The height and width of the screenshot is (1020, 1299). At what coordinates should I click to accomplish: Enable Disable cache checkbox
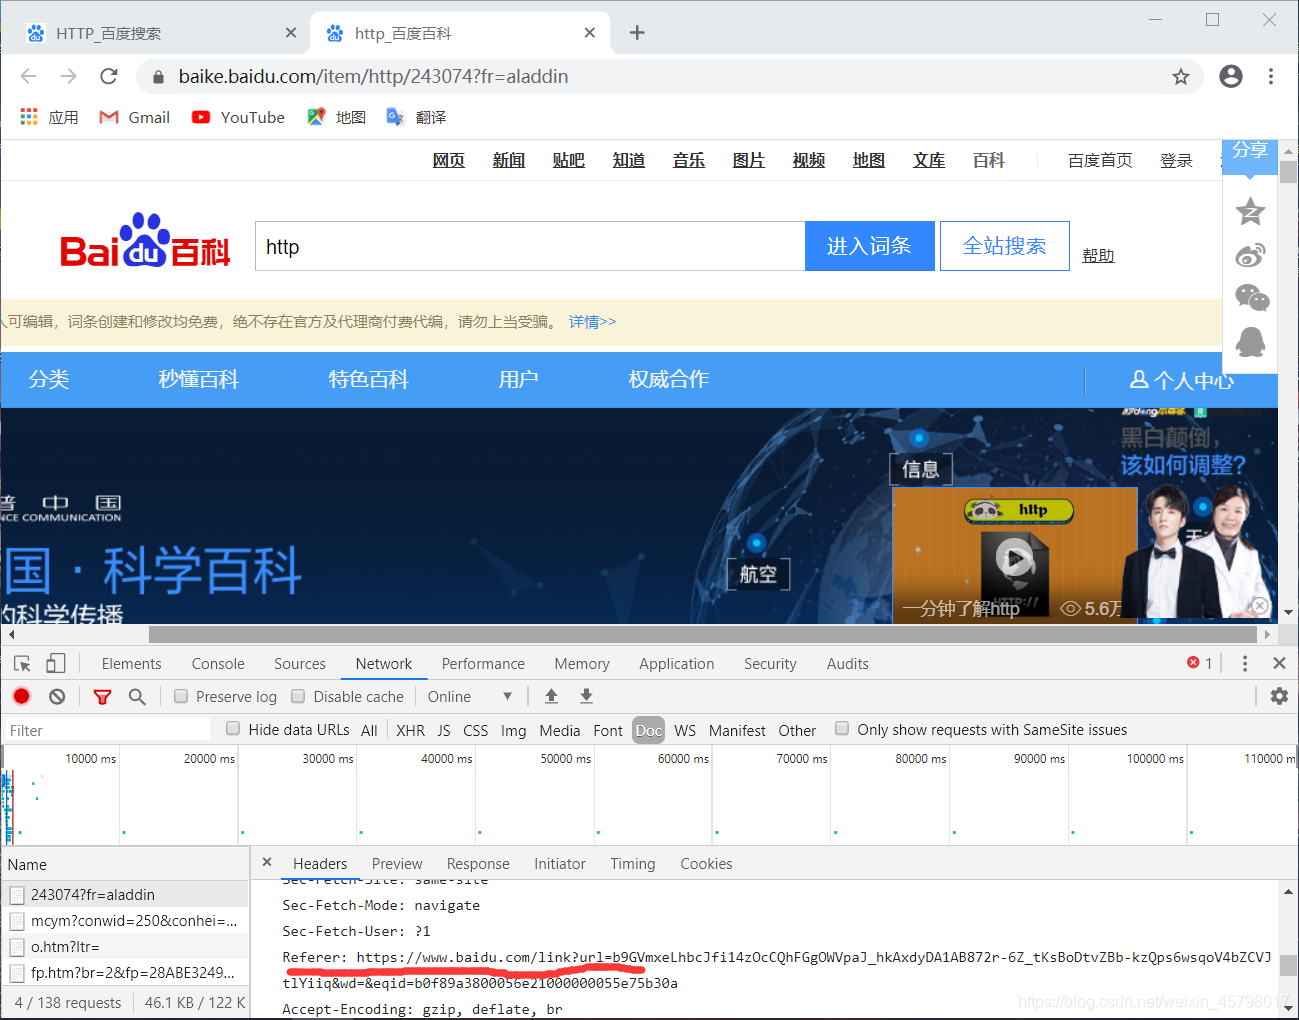click(298, 696)
